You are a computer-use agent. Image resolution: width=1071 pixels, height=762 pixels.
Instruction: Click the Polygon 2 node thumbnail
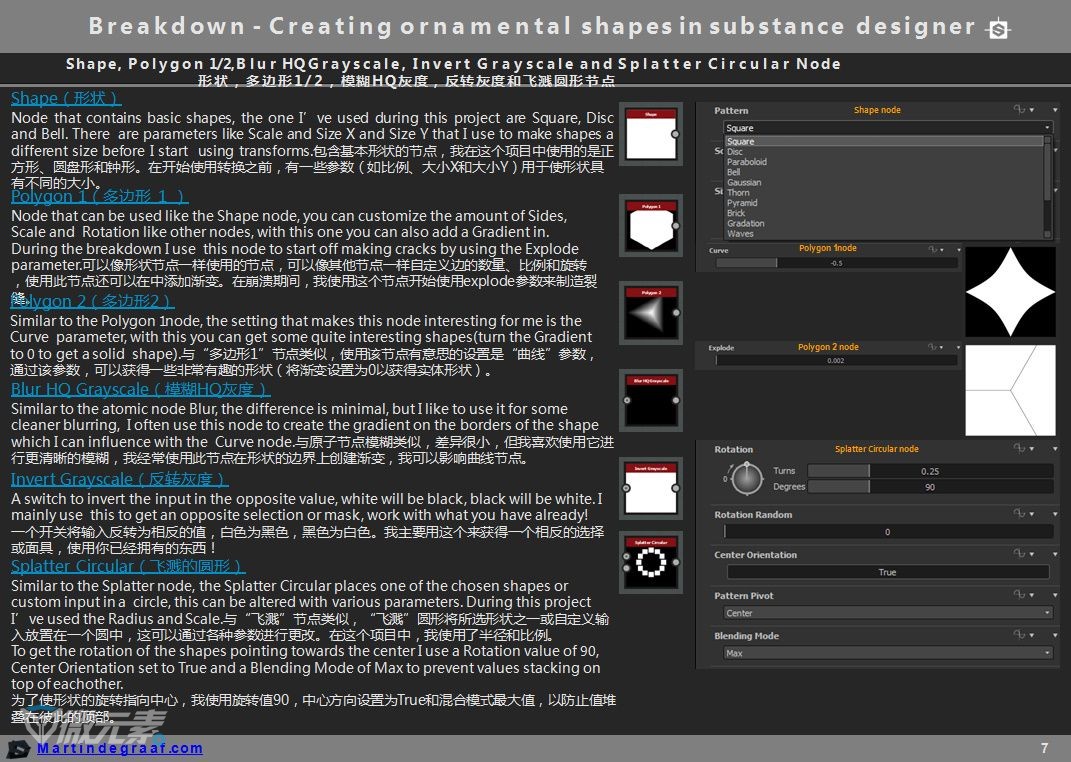click(x=651, y=313)
